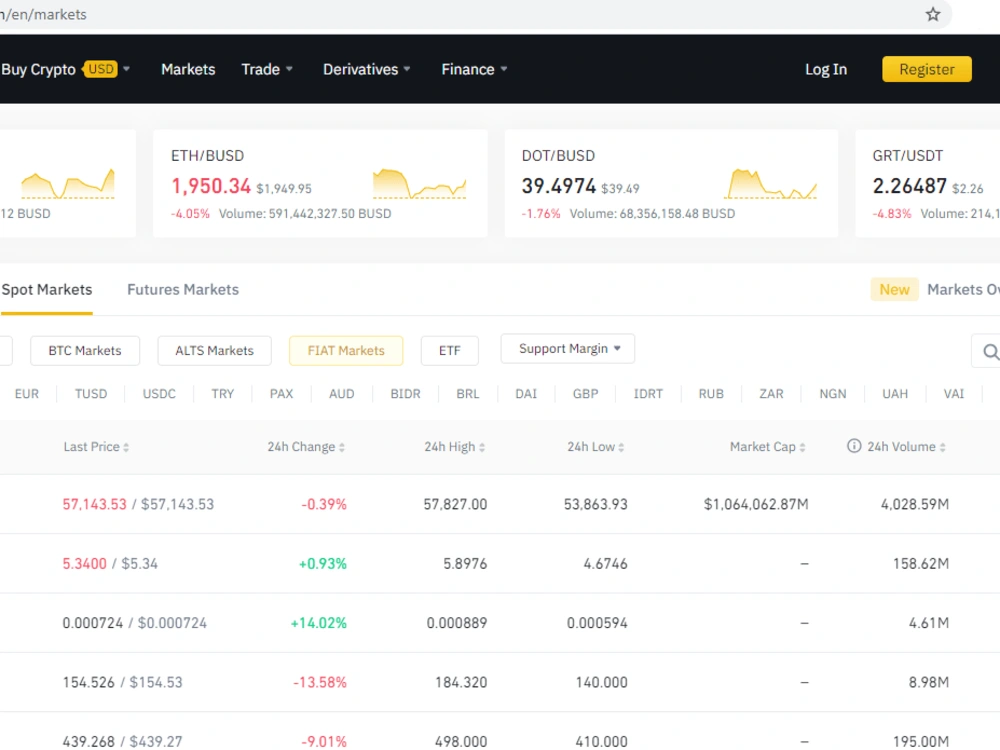
Task: Bookmark page with the star icon
Action: (x=932, y=14)
